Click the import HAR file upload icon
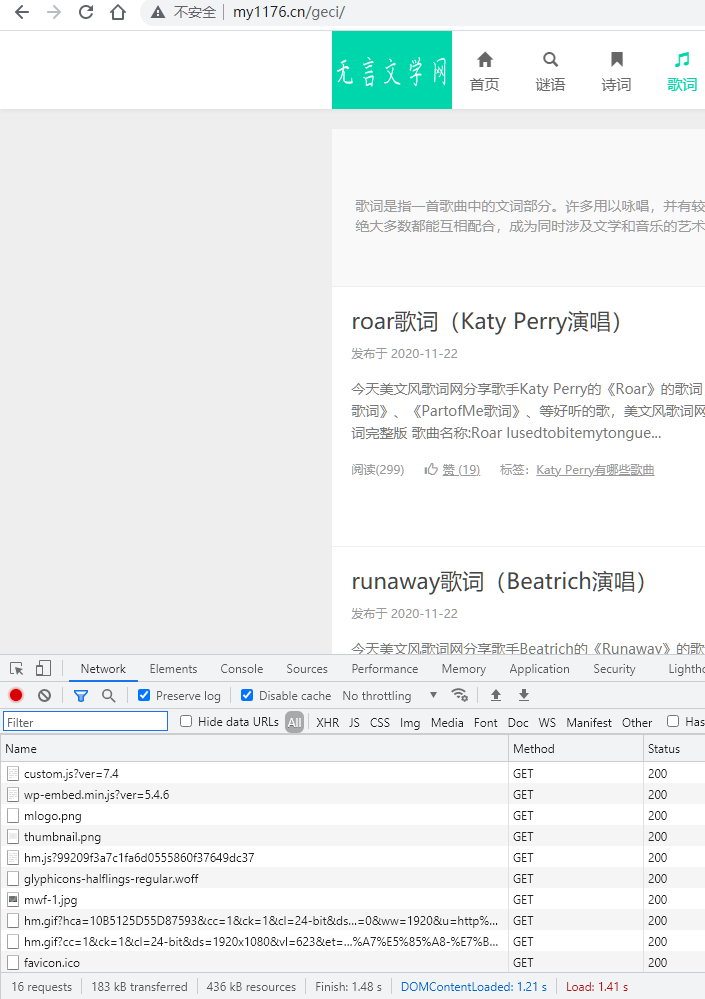Image resolution: width=705 pixels, height=999 pixels. click(495, 695)
